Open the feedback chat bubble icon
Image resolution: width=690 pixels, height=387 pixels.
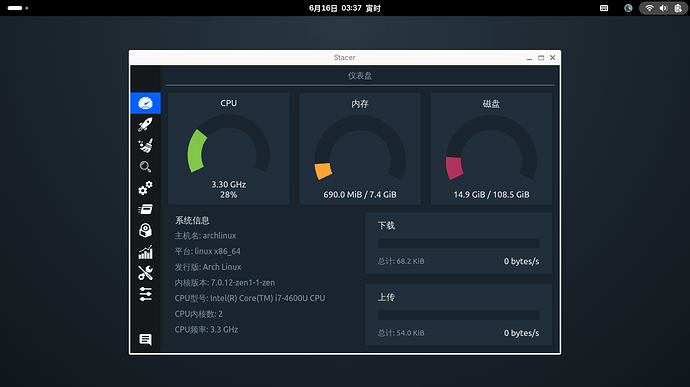click(145, 339)
